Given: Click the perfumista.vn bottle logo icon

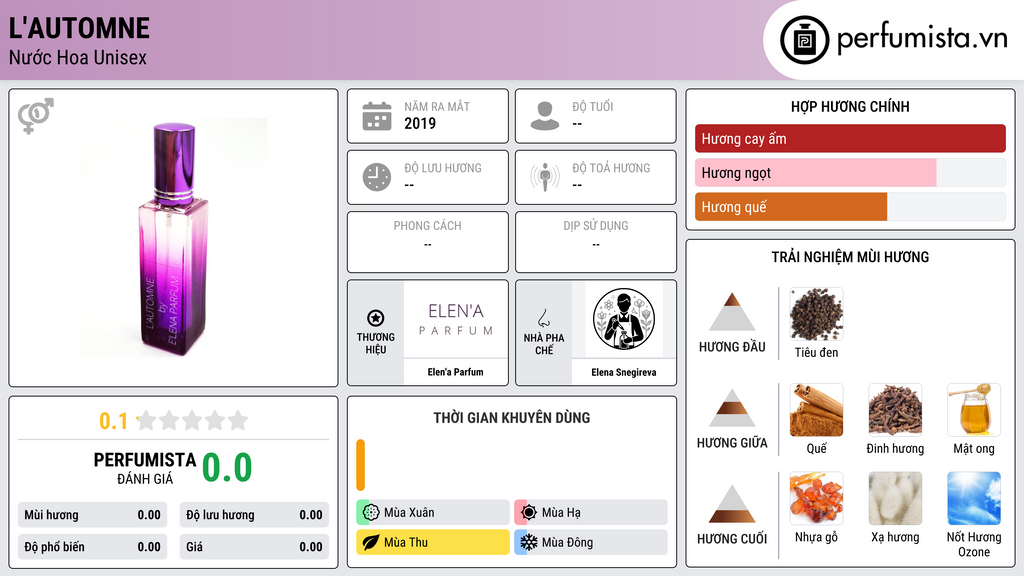Looking at the screenshot, I should (804, 40).
